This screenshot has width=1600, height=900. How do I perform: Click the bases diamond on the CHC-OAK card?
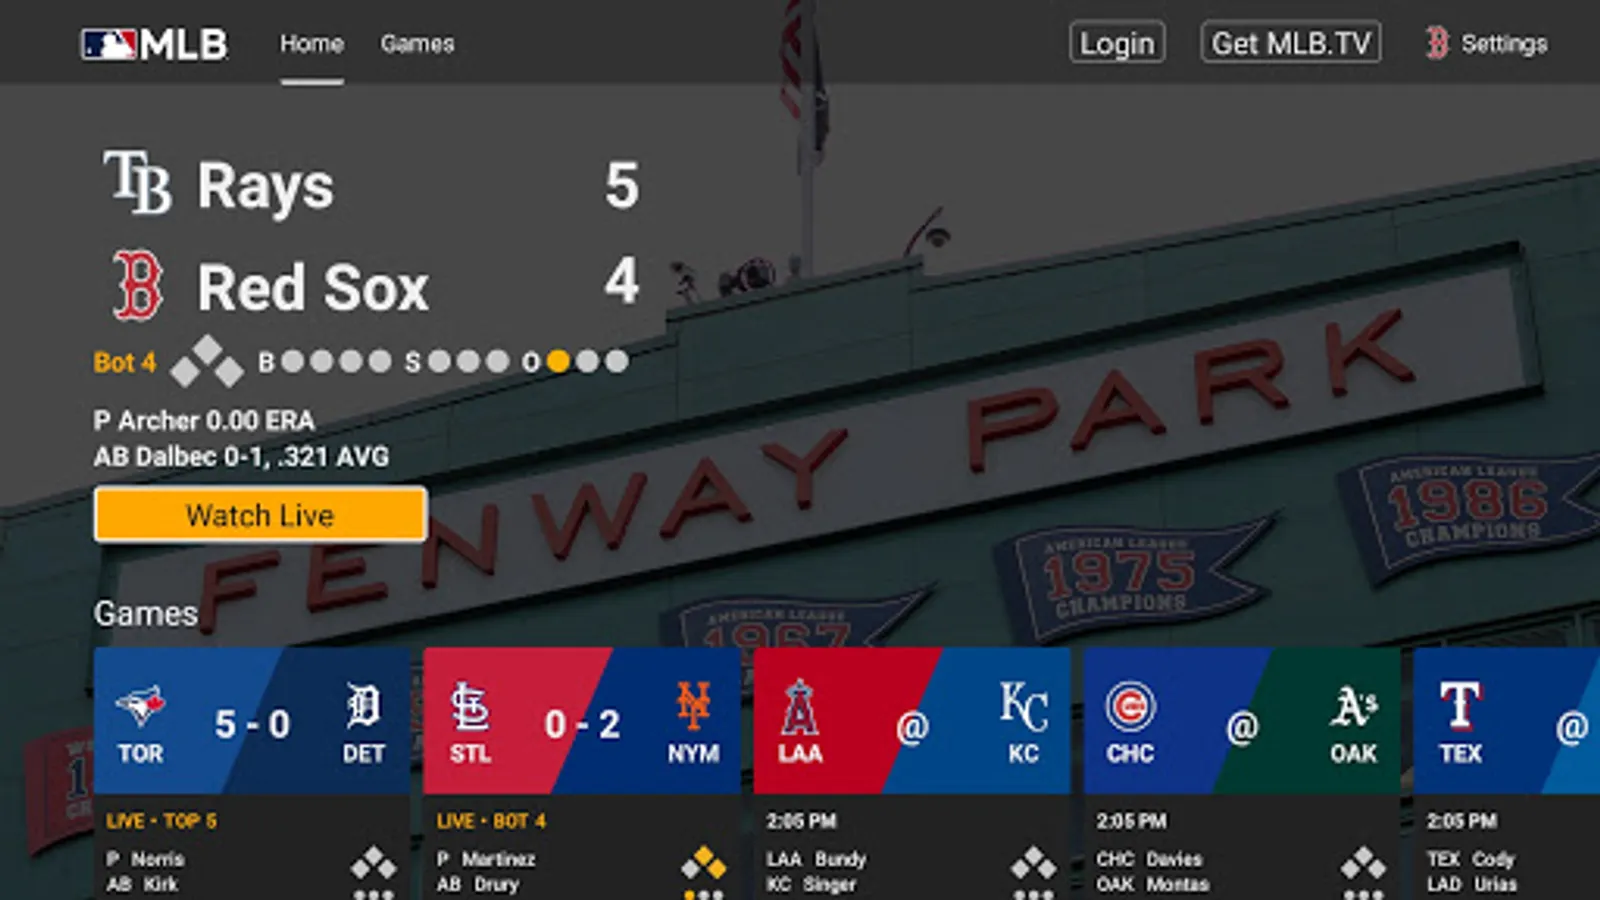[1363, 864]
